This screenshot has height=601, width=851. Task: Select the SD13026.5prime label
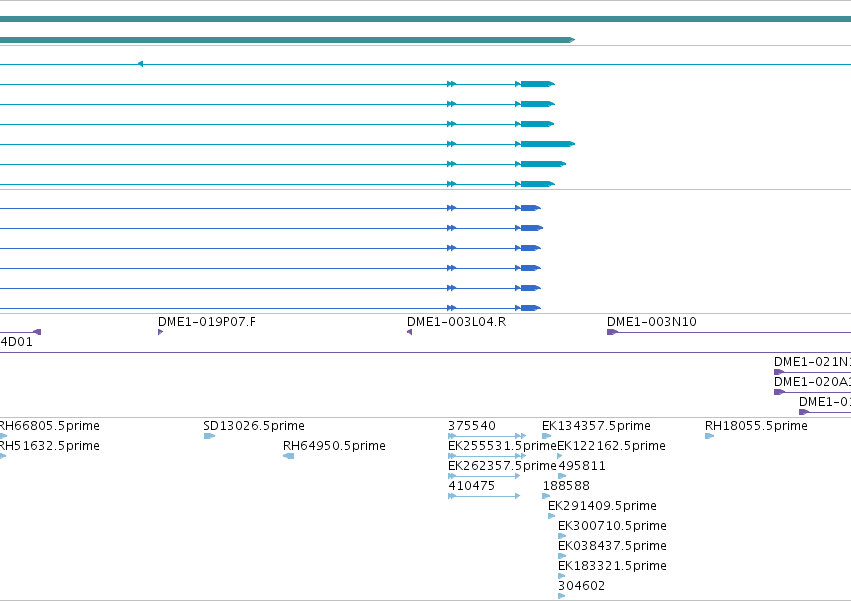pyautogui.click(x=254, y=426)
